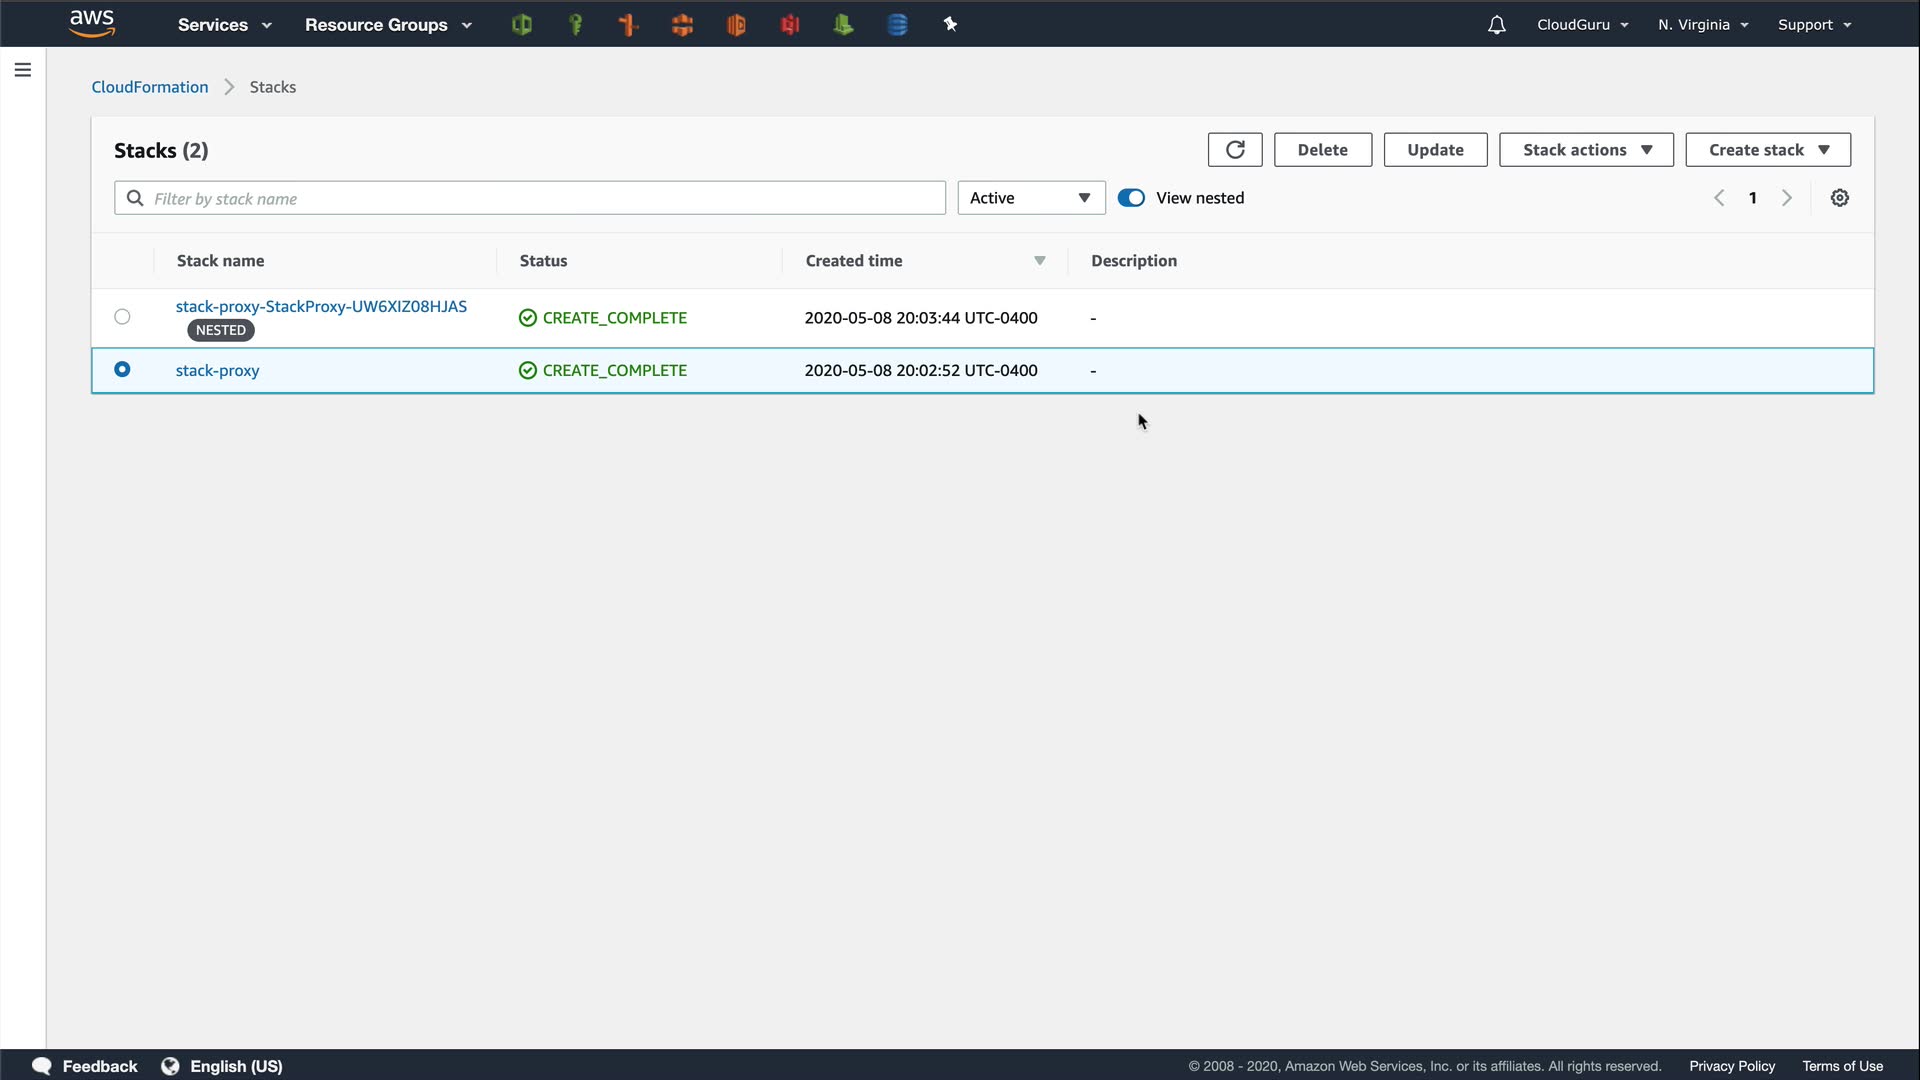Click the Delete button

(1322, 150)
